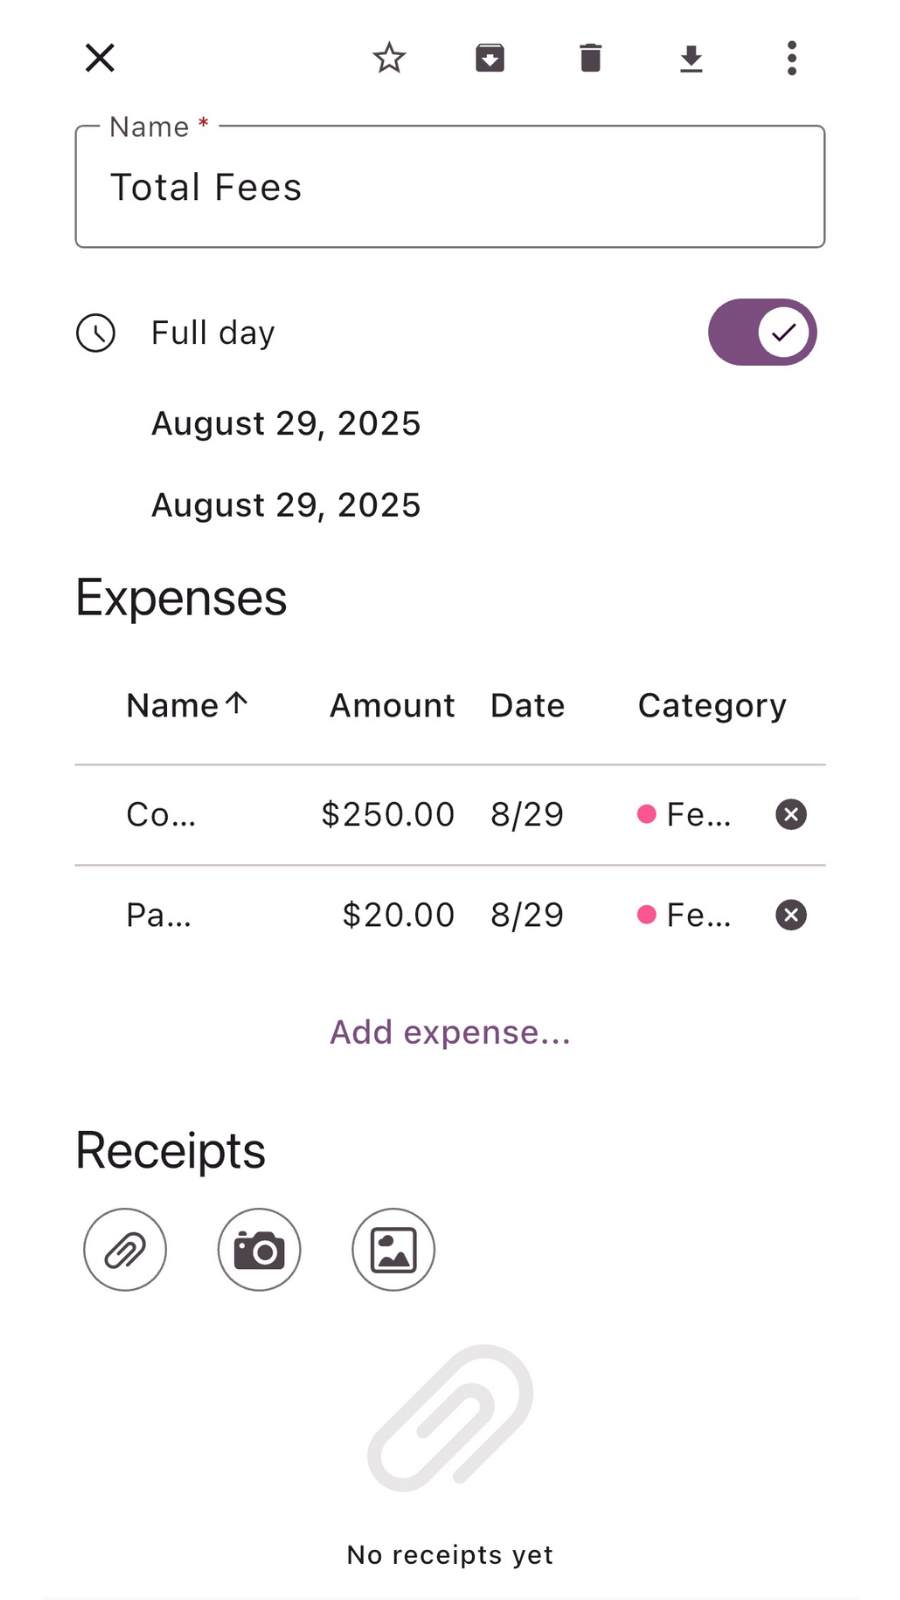This screenshot has width=900, height=1600.
Task: Sort expenses by Date header
Action: [x=527, y=705]
